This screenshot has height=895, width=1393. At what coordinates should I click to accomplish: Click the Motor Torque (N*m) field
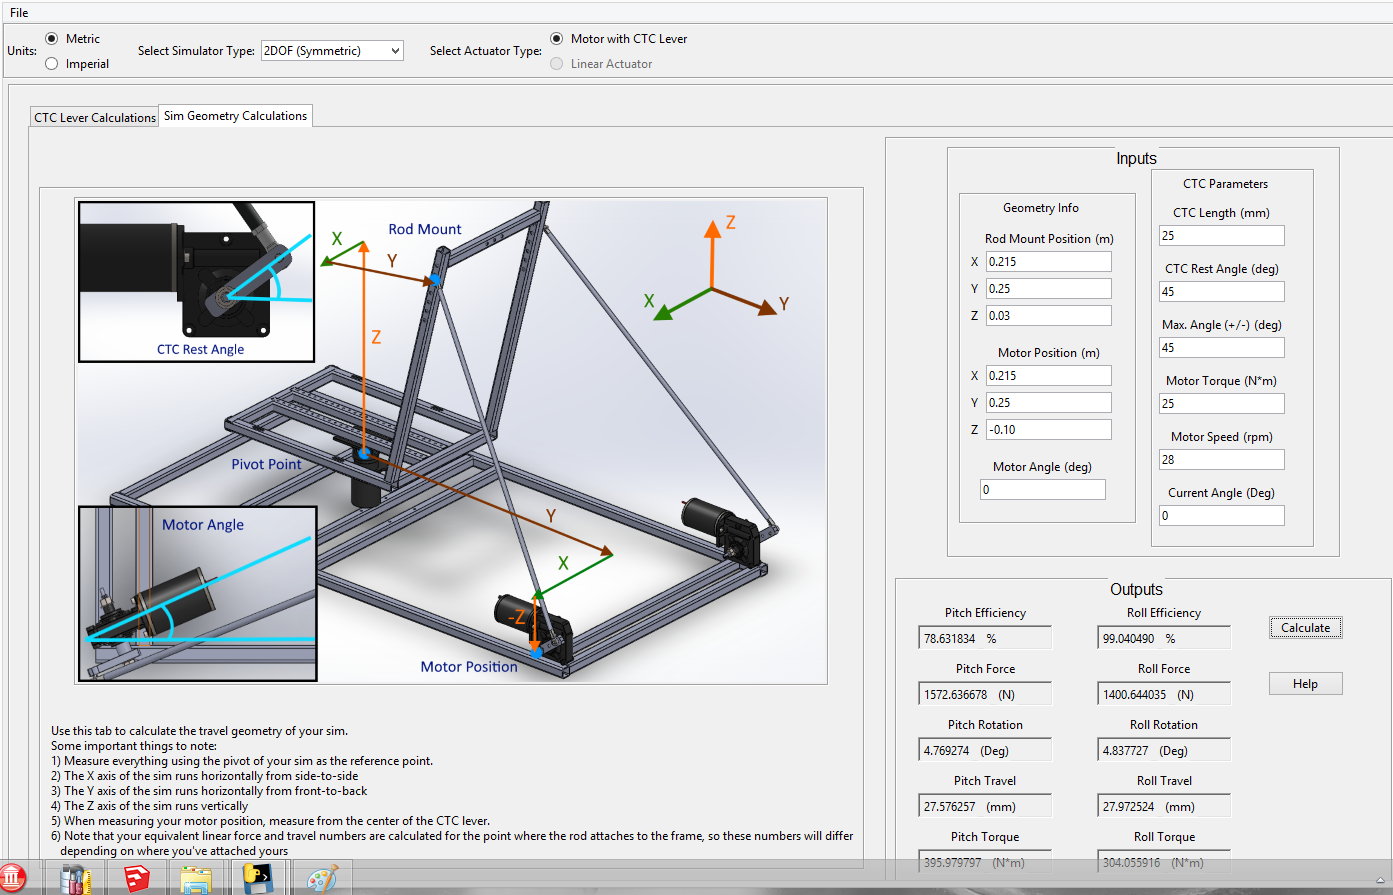(x=1221, y=404)
